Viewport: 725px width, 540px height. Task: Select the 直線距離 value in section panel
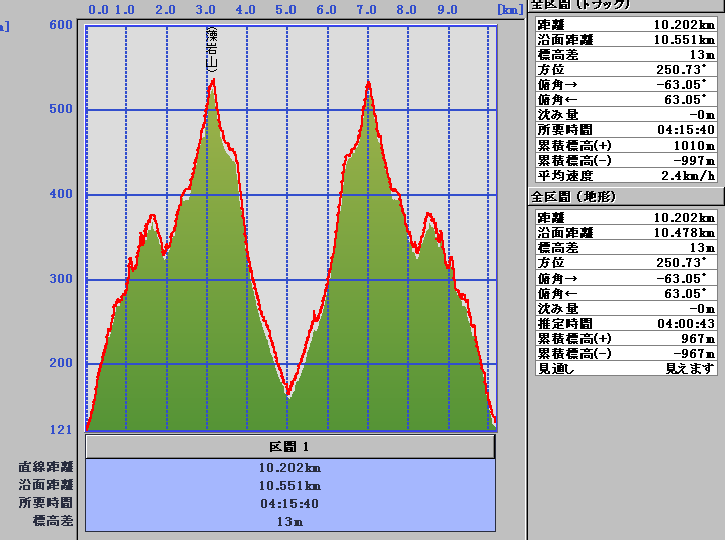290,467
